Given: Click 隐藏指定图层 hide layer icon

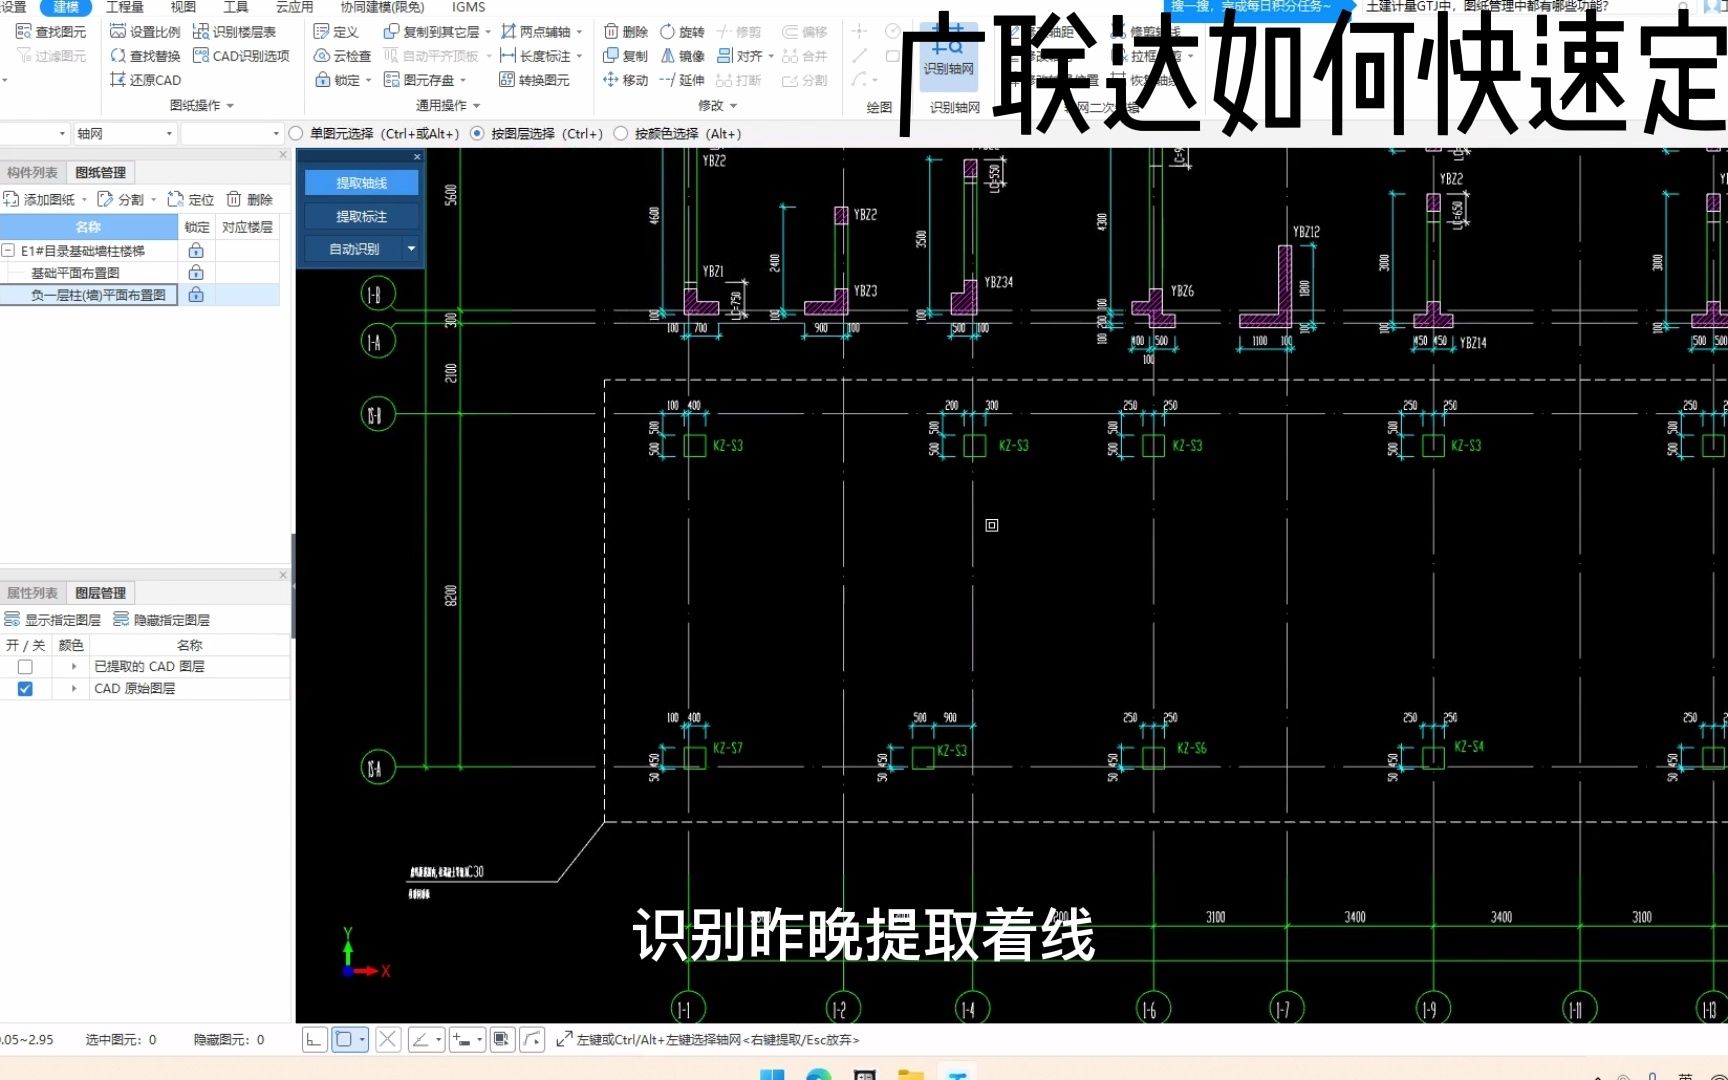Looking at the screenshot, I should (x=121, y=619).
